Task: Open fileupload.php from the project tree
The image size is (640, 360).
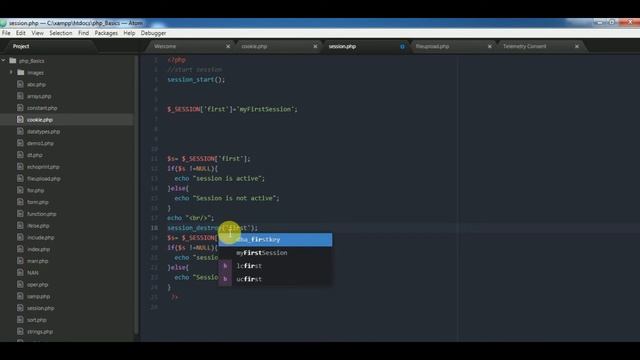Action: 44,179
